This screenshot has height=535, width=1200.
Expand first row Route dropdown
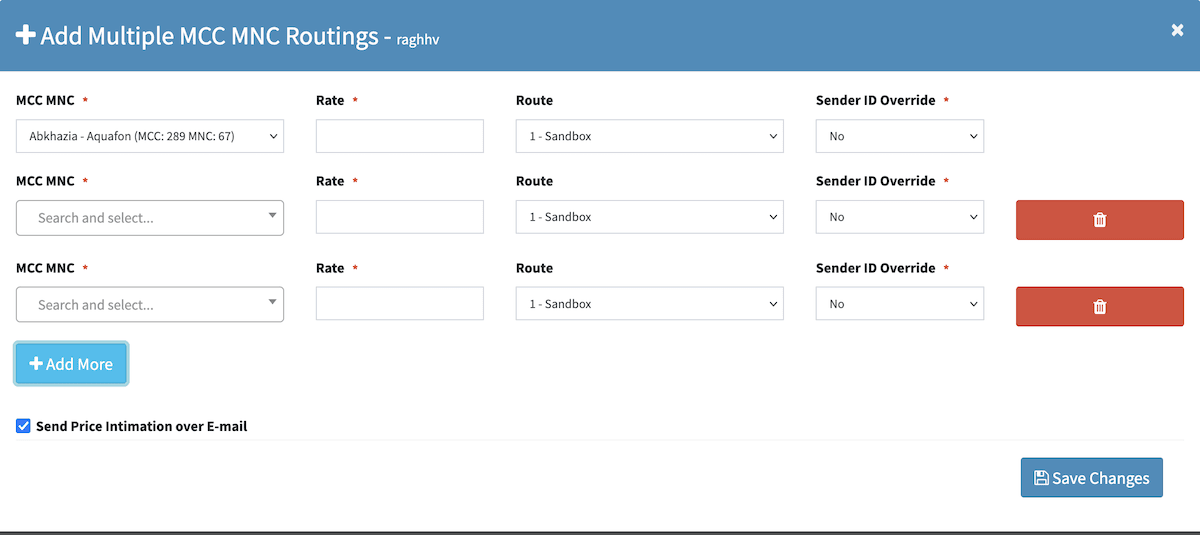[649, 136]
